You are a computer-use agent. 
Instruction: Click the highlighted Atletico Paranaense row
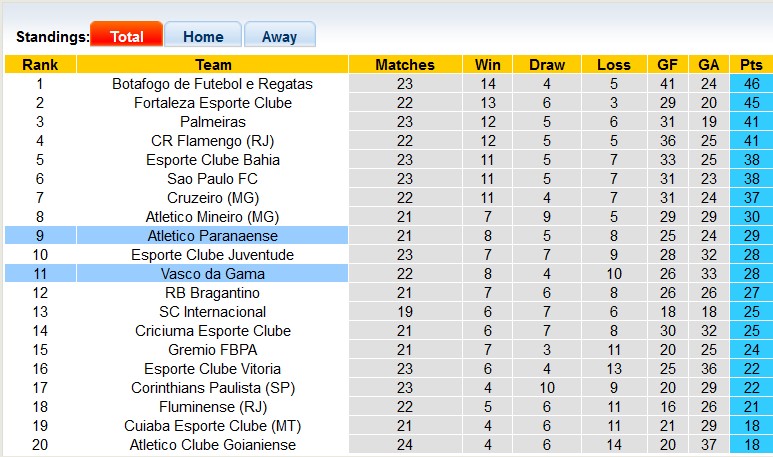tap(213, 236)
